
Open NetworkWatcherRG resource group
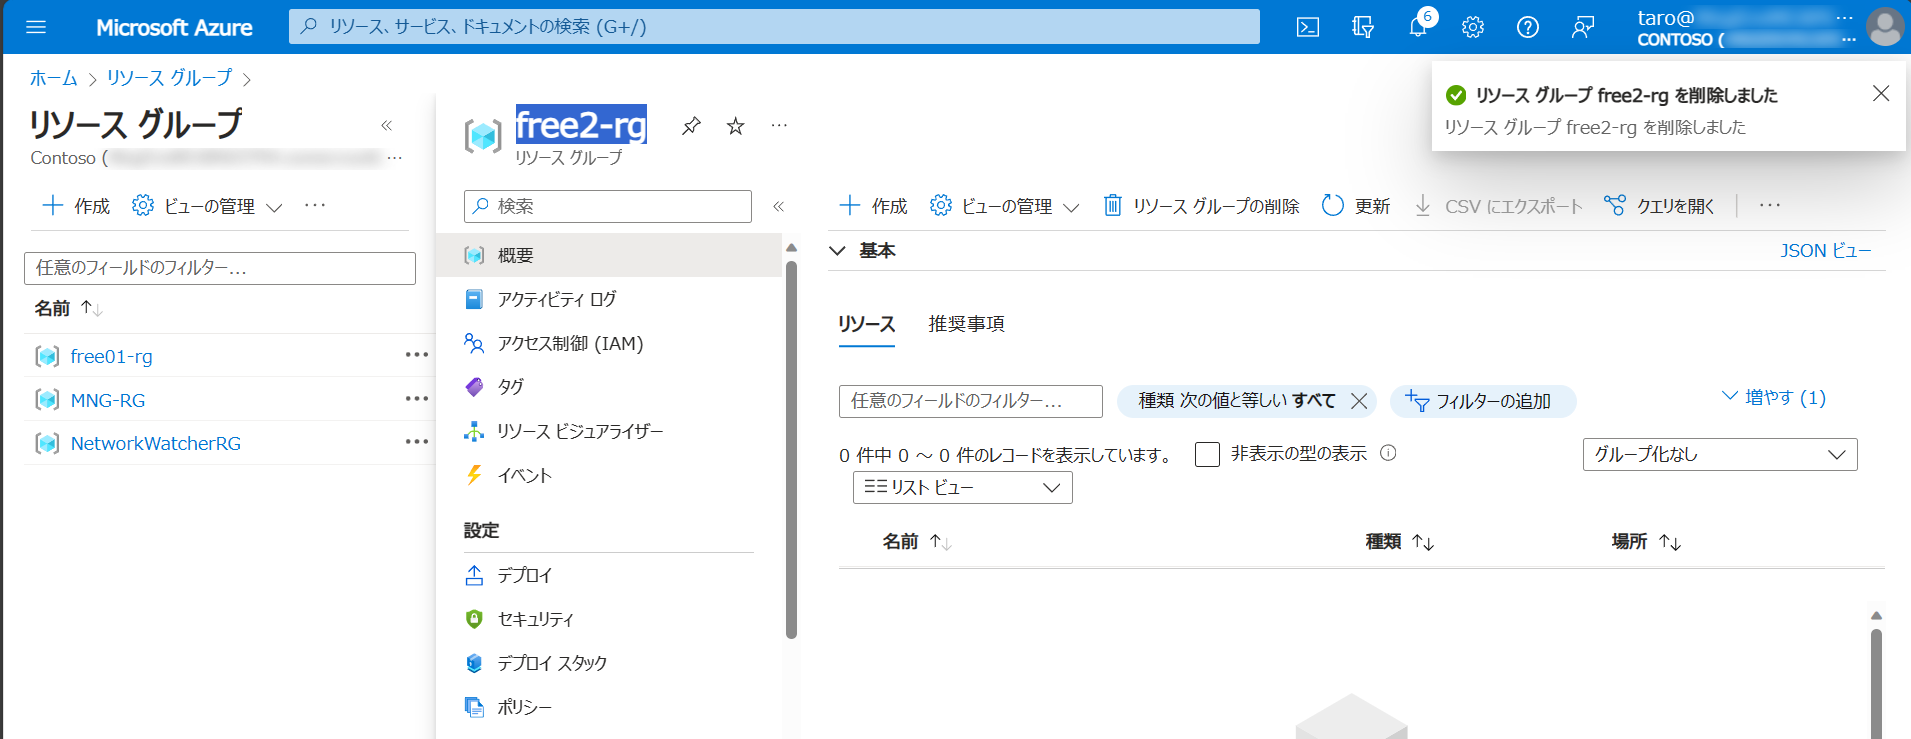155,443
